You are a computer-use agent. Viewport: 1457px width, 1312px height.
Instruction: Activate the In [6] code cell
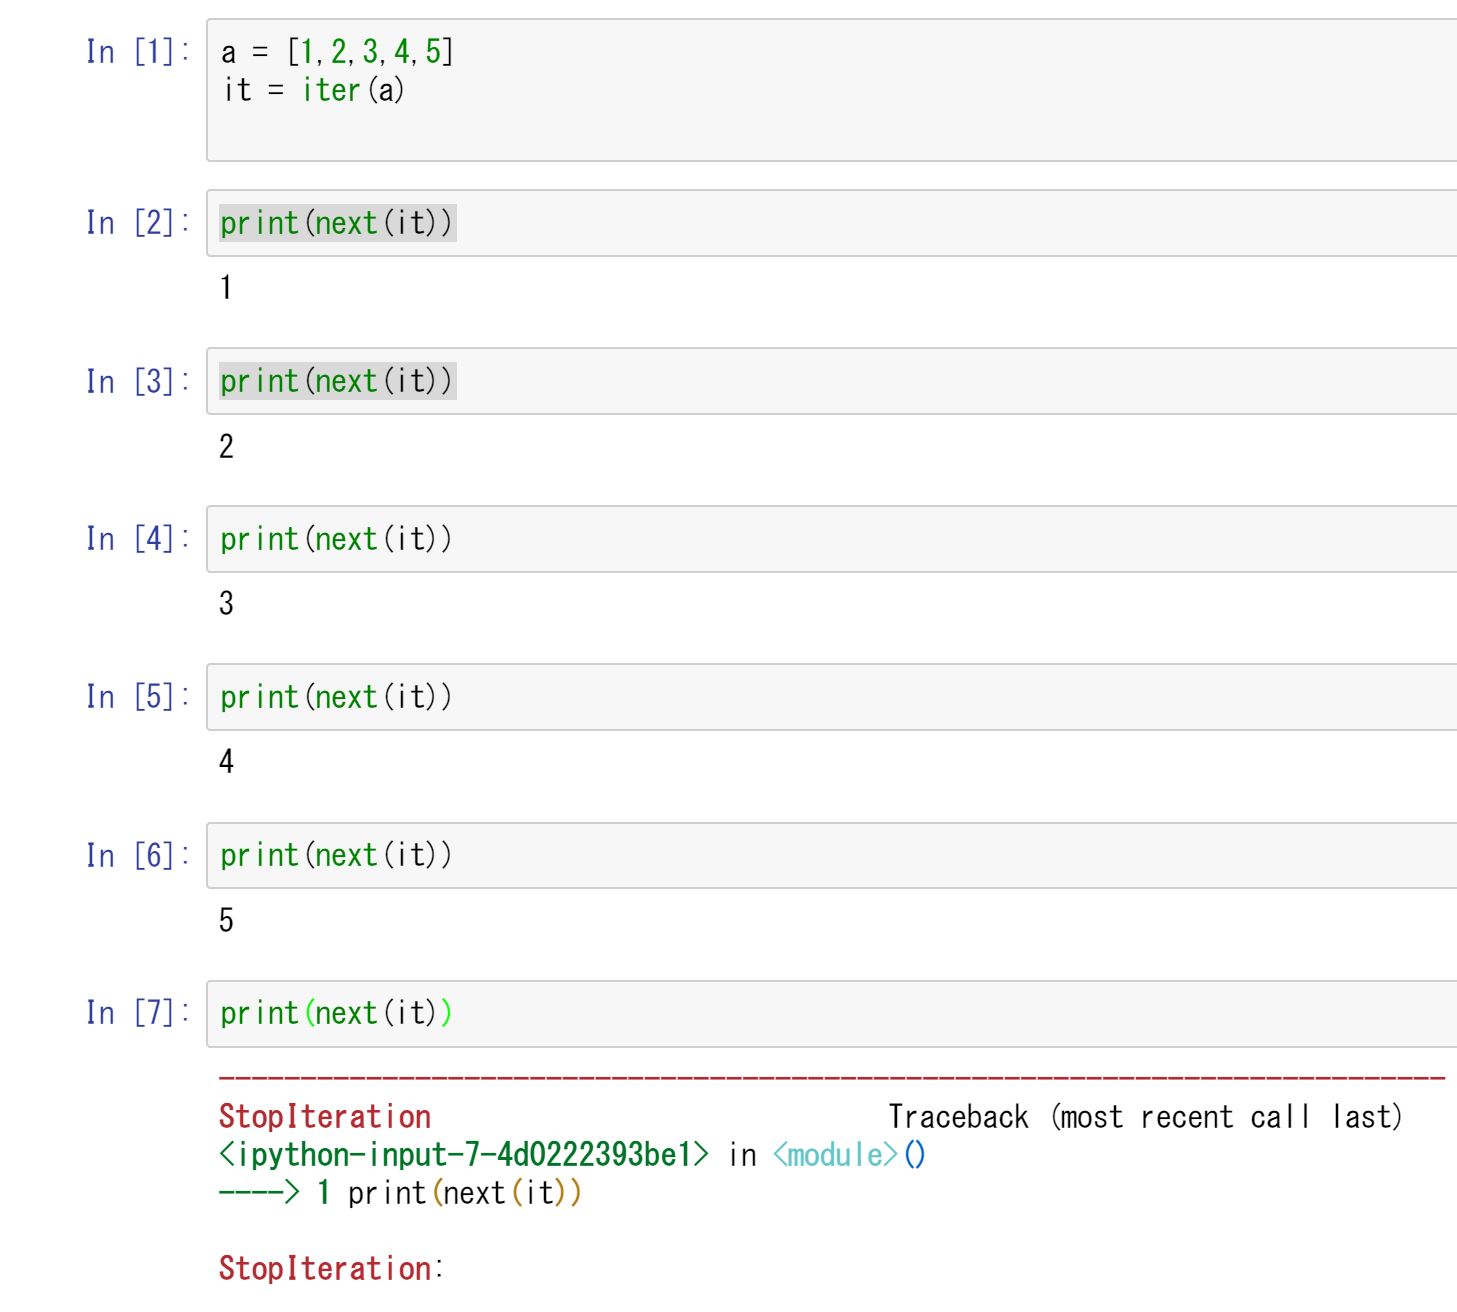point(830,855)
